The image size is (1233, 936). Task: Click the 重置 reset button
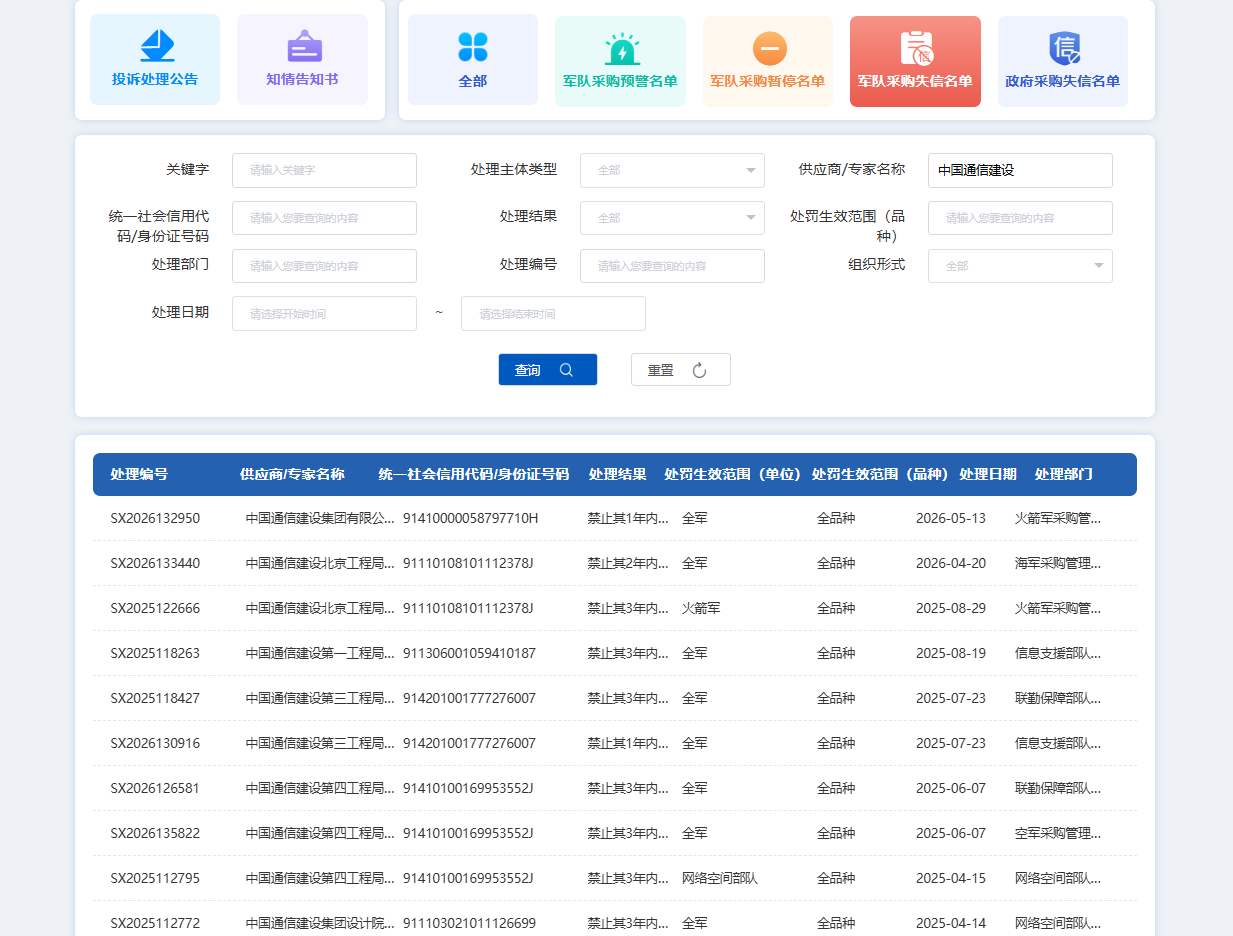[x=681, y=370]
